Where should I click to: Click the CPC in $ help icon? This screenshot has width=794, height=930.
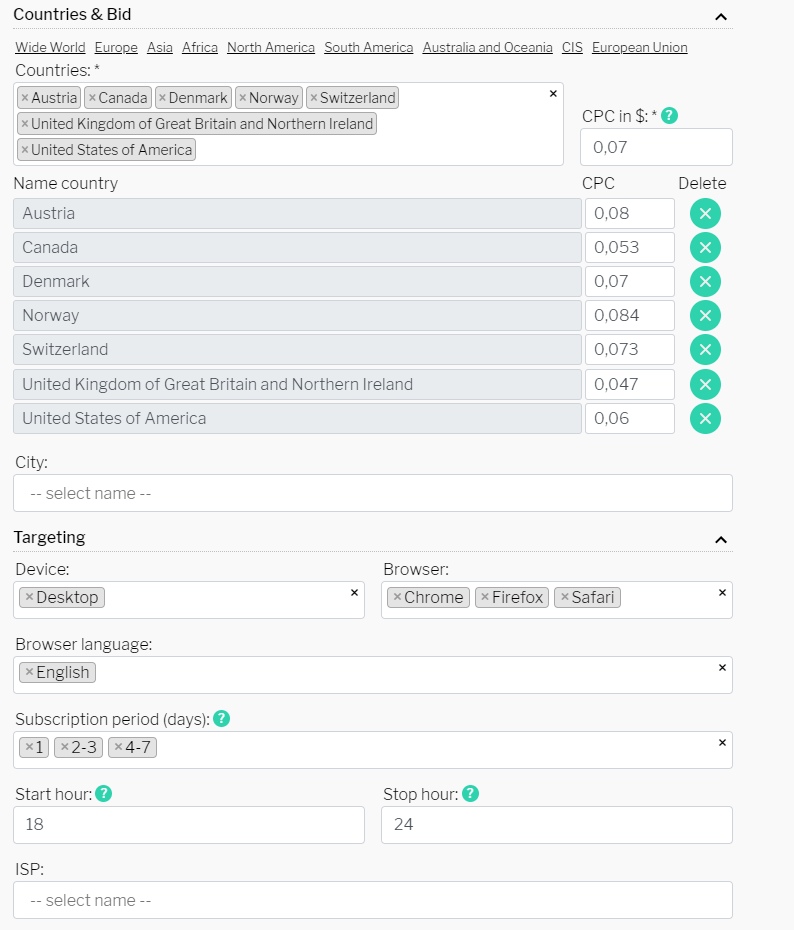(669, 116)
